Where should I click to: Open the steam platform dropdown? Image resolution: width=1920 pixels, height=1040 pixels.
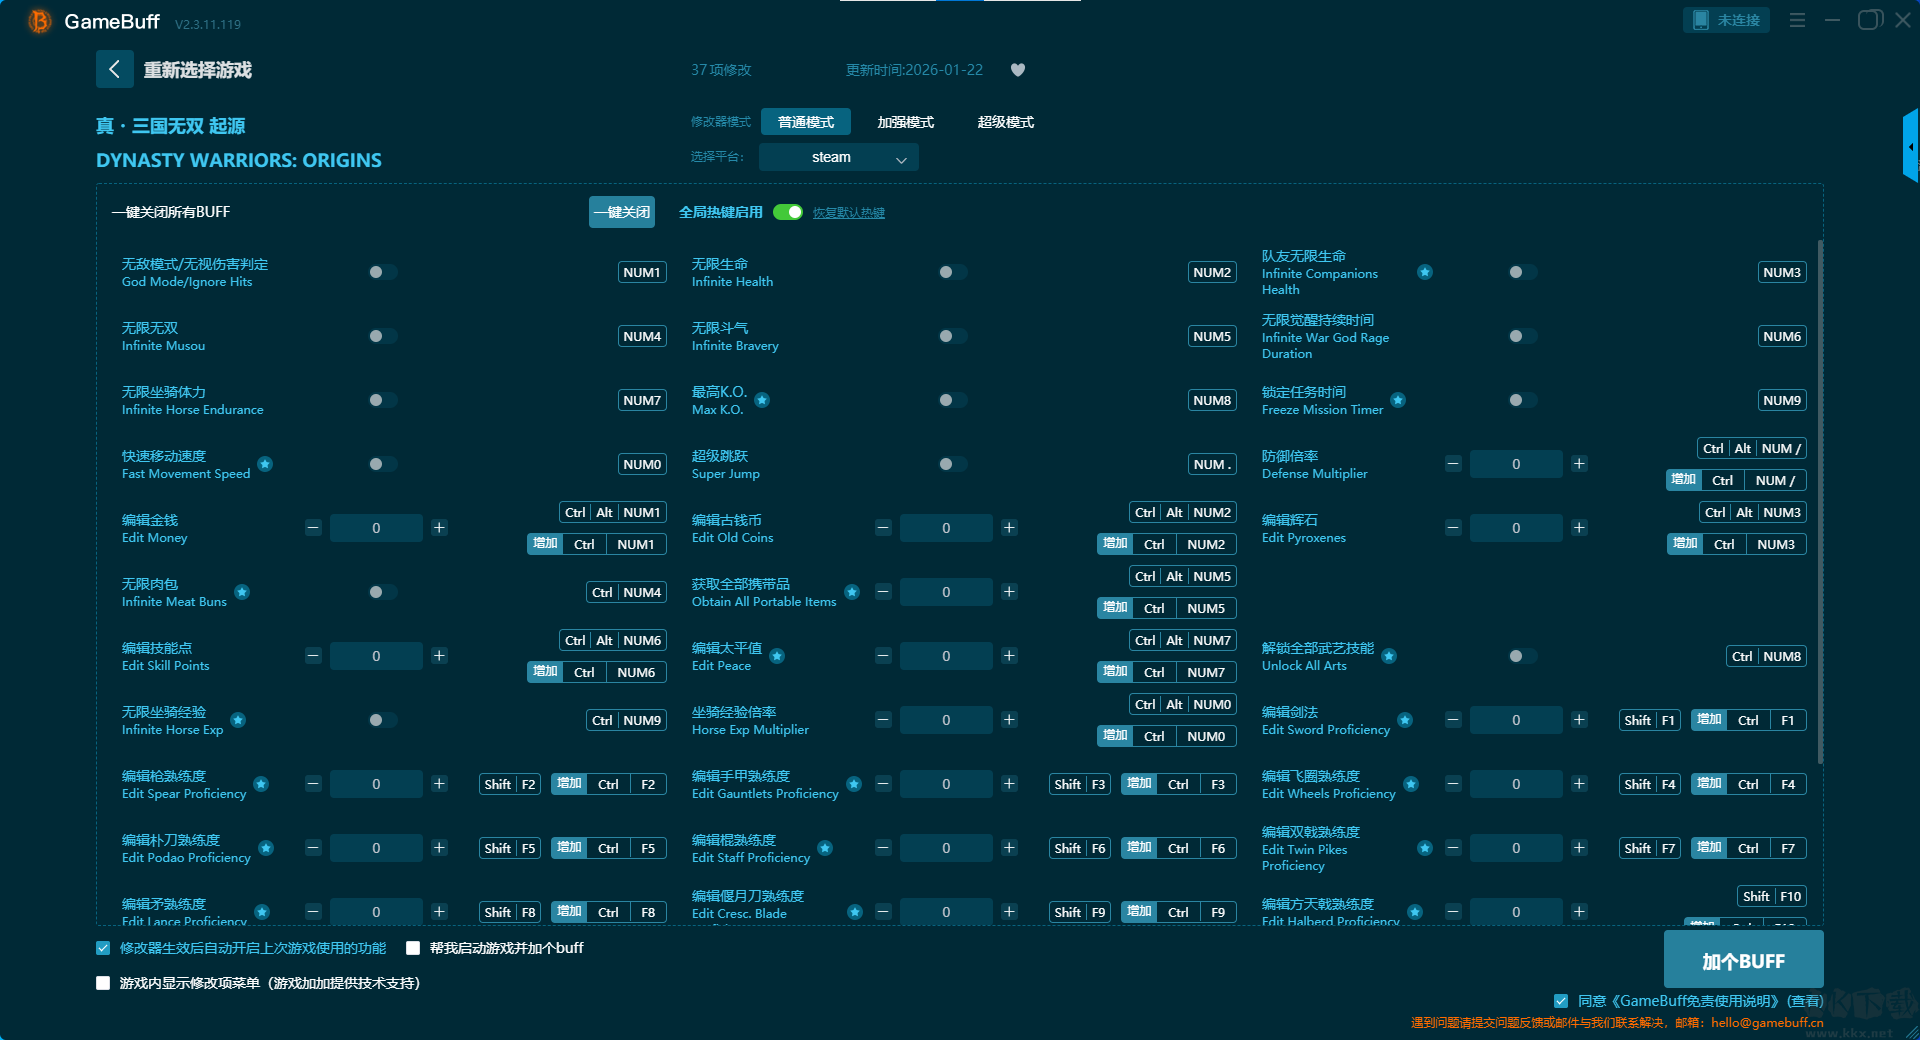[x=838, y=157]
